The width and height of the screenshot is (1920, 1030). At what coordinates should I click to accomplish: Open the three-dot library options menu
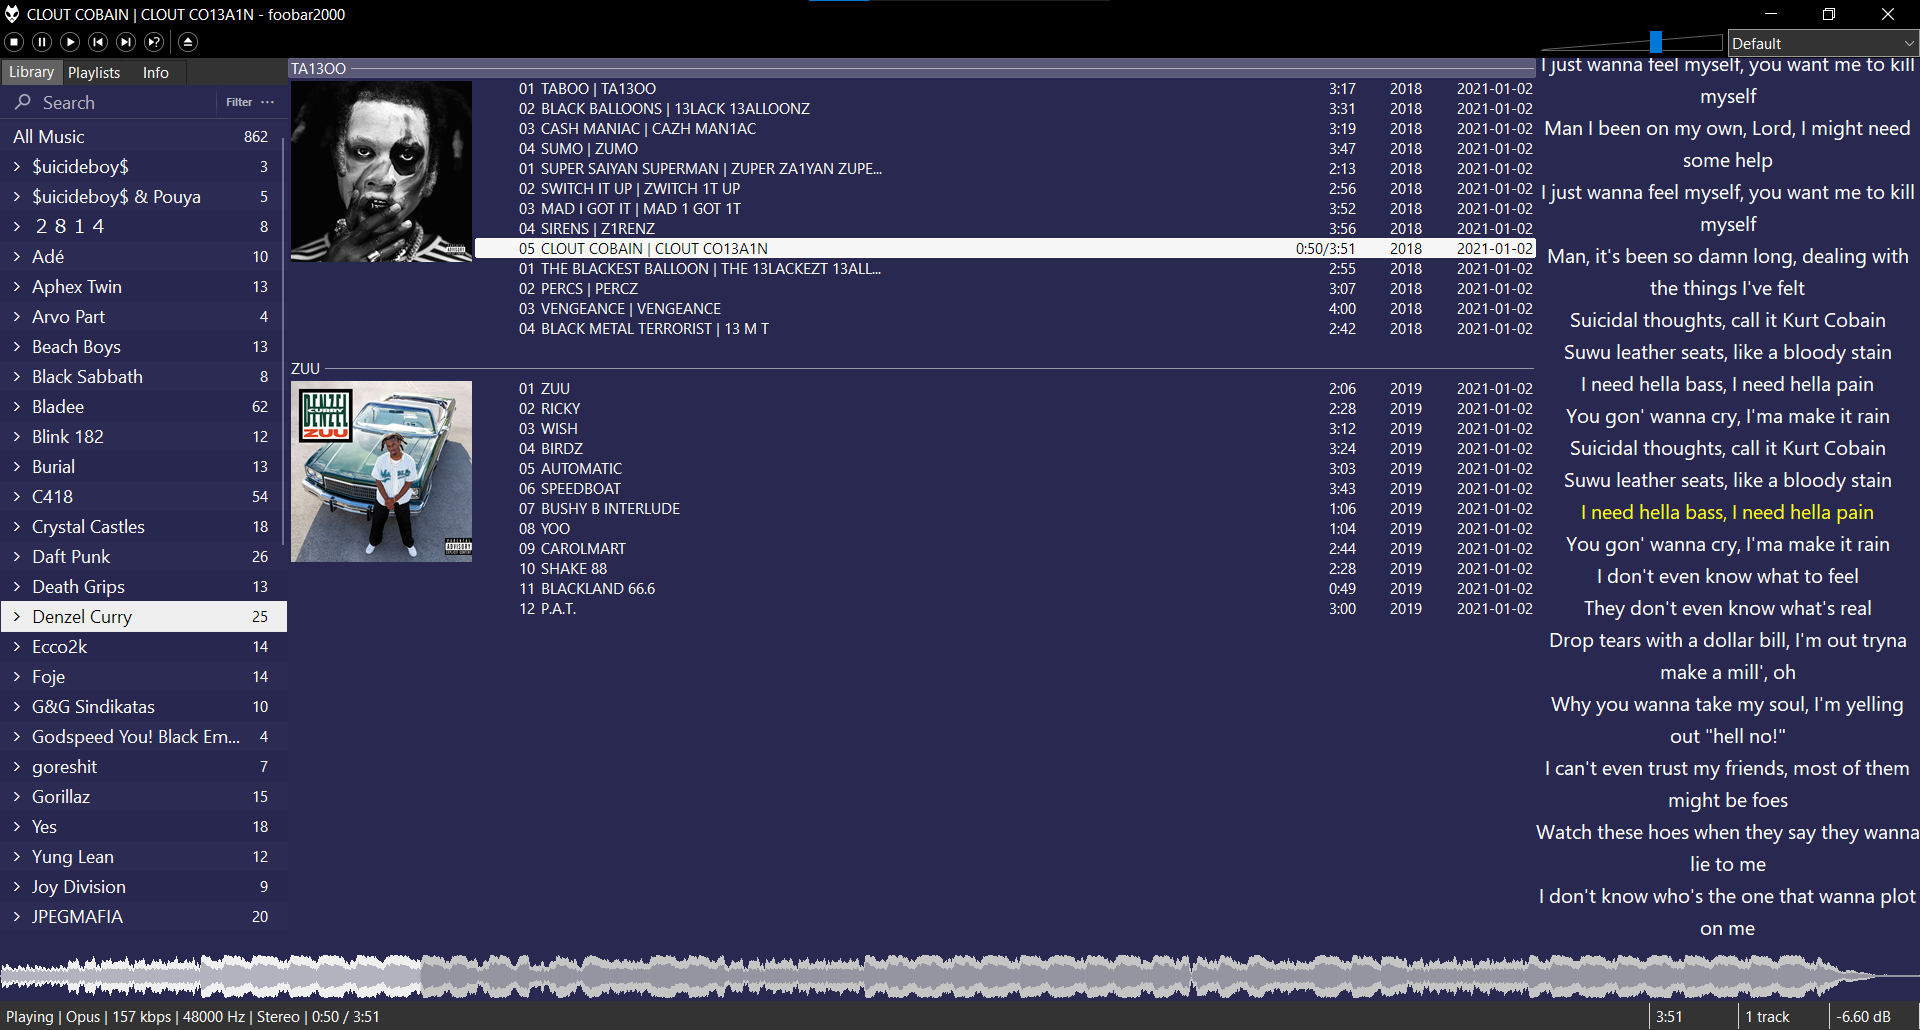coord(268,102)
